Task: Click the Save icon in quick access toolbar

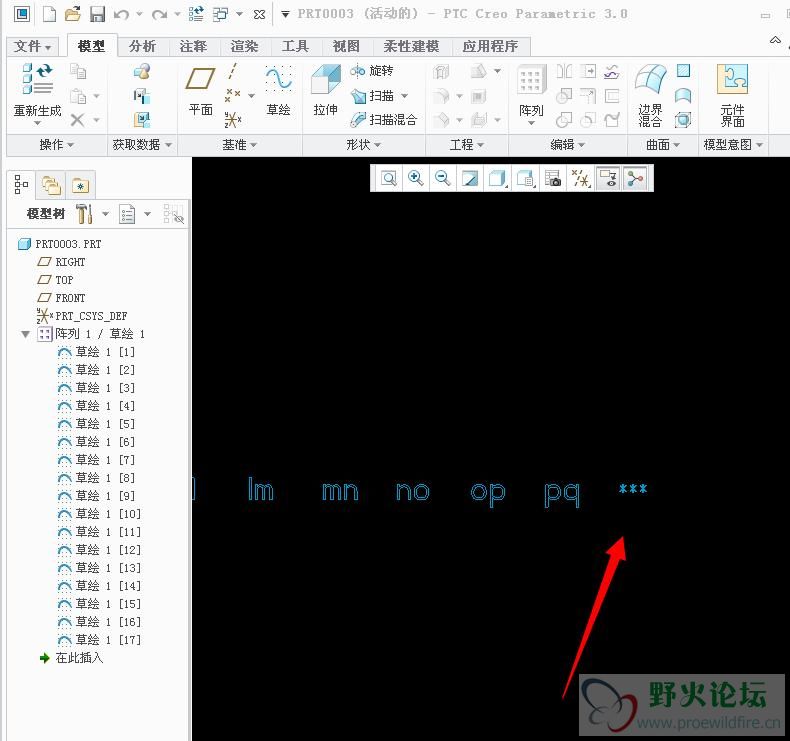Action: point(97,14)
